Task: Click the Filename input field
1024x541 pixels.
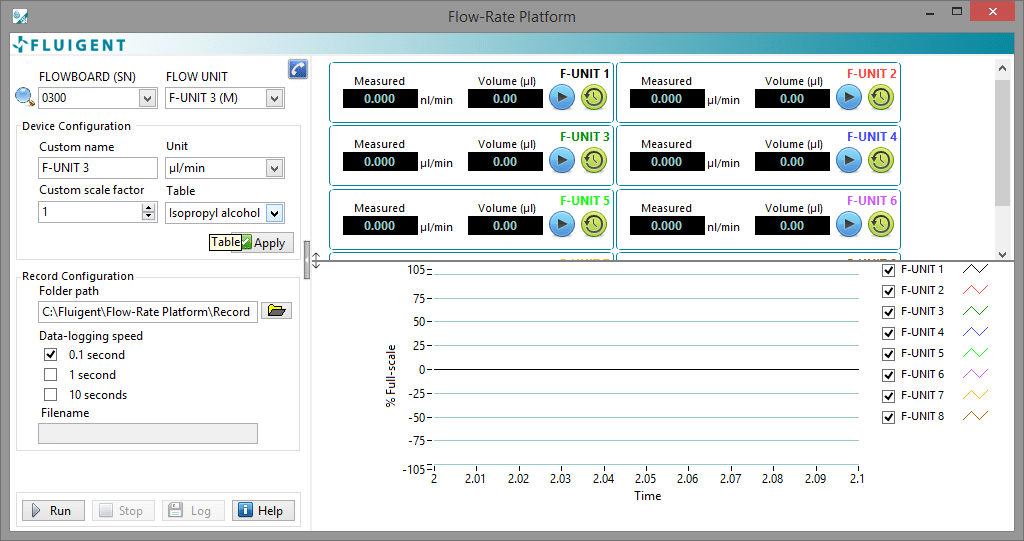Action: point(148,433)
